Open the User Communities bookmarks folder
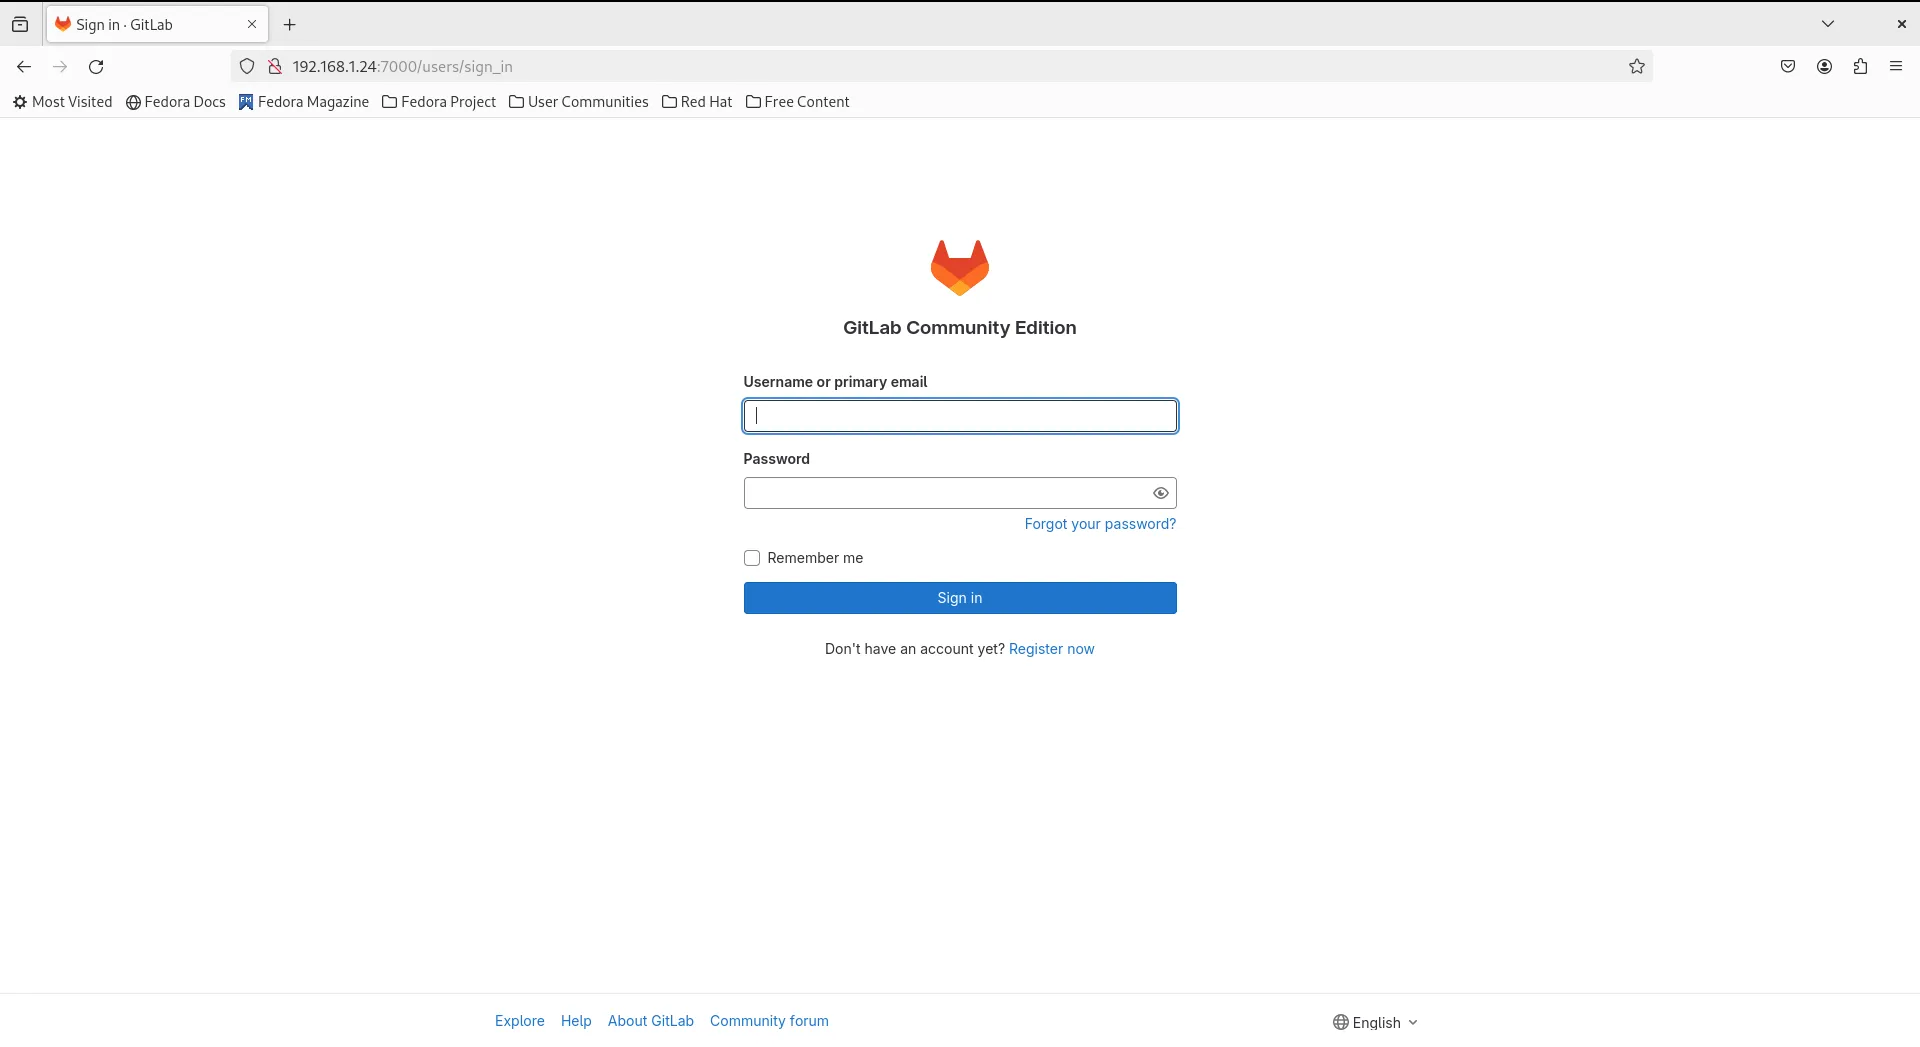1920x1047 pixels. (x=579, y=102)
